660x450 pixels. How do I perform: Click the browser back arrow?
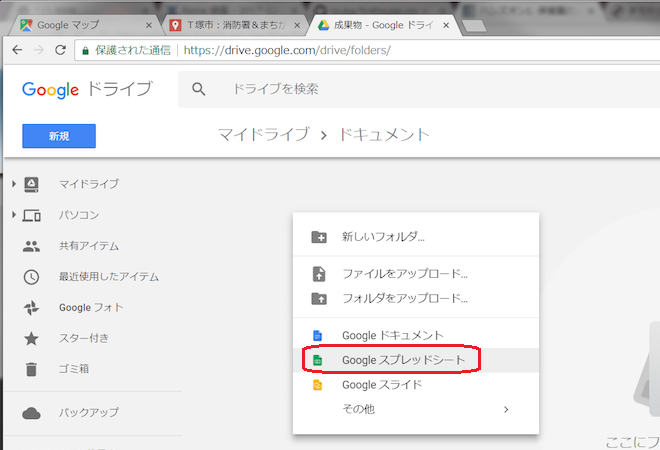[17, 50]
